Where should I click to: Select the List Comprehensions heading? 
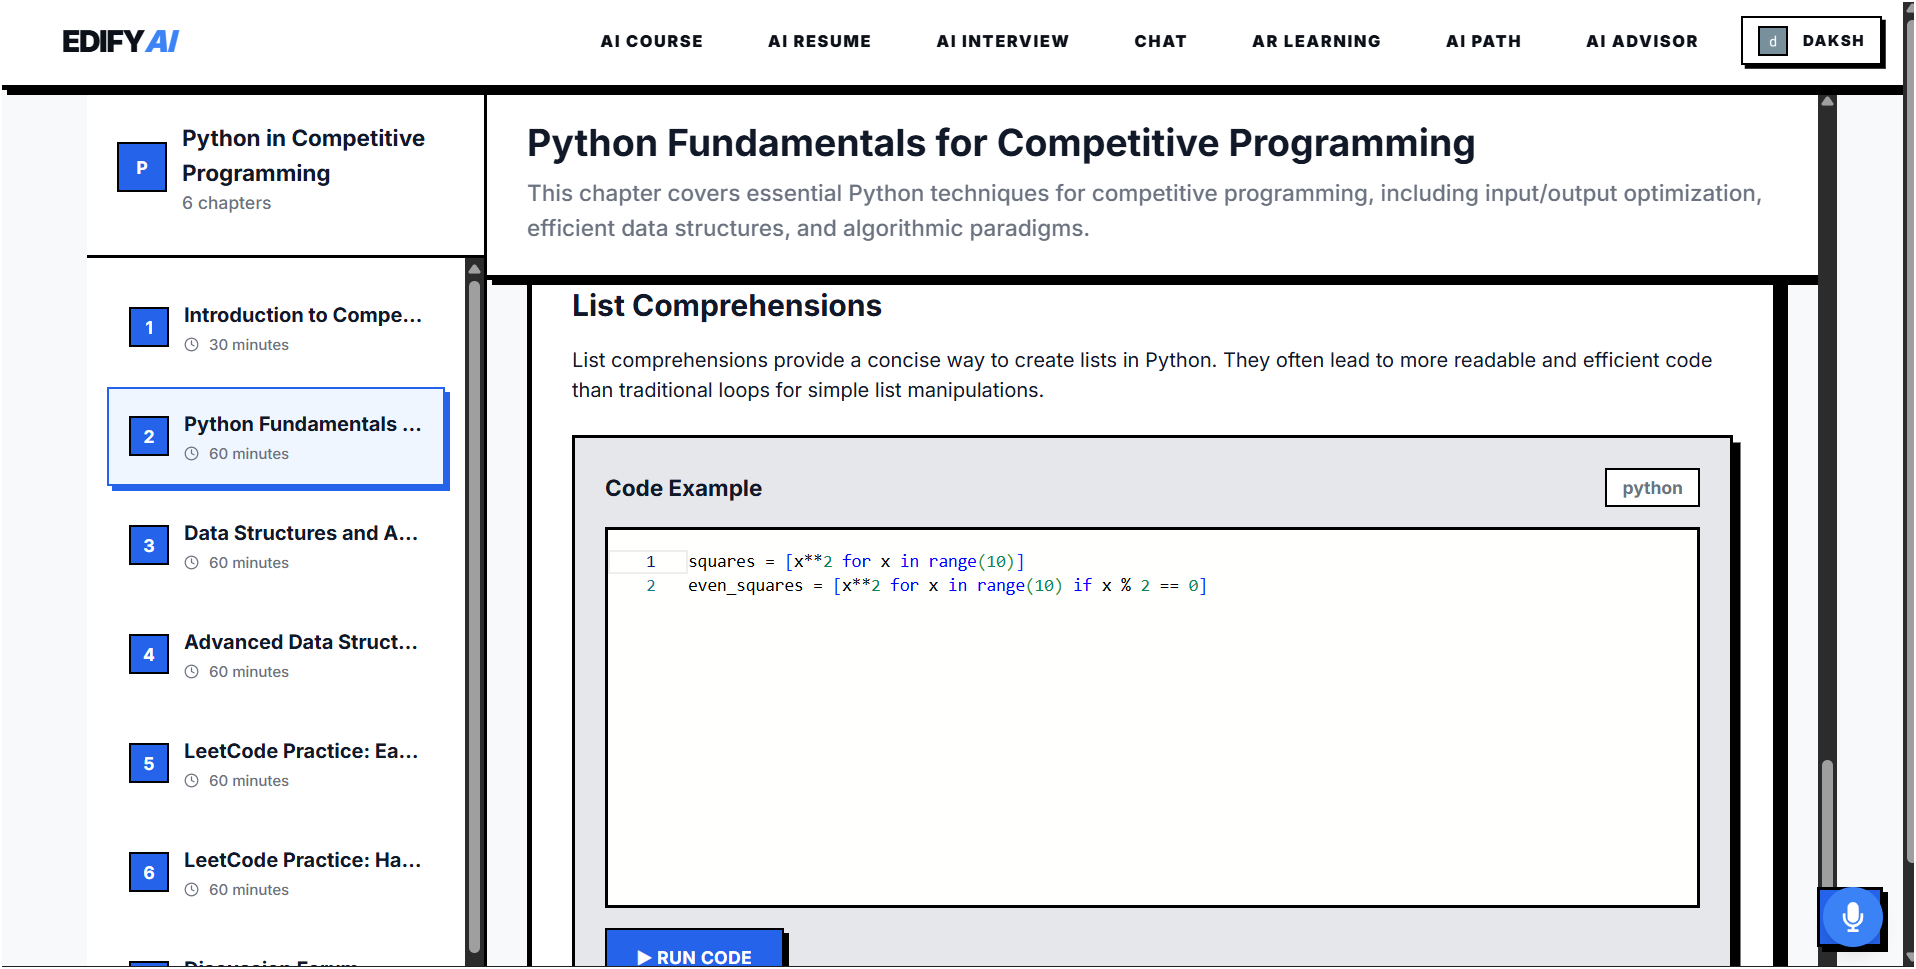(x=727, y=305)
